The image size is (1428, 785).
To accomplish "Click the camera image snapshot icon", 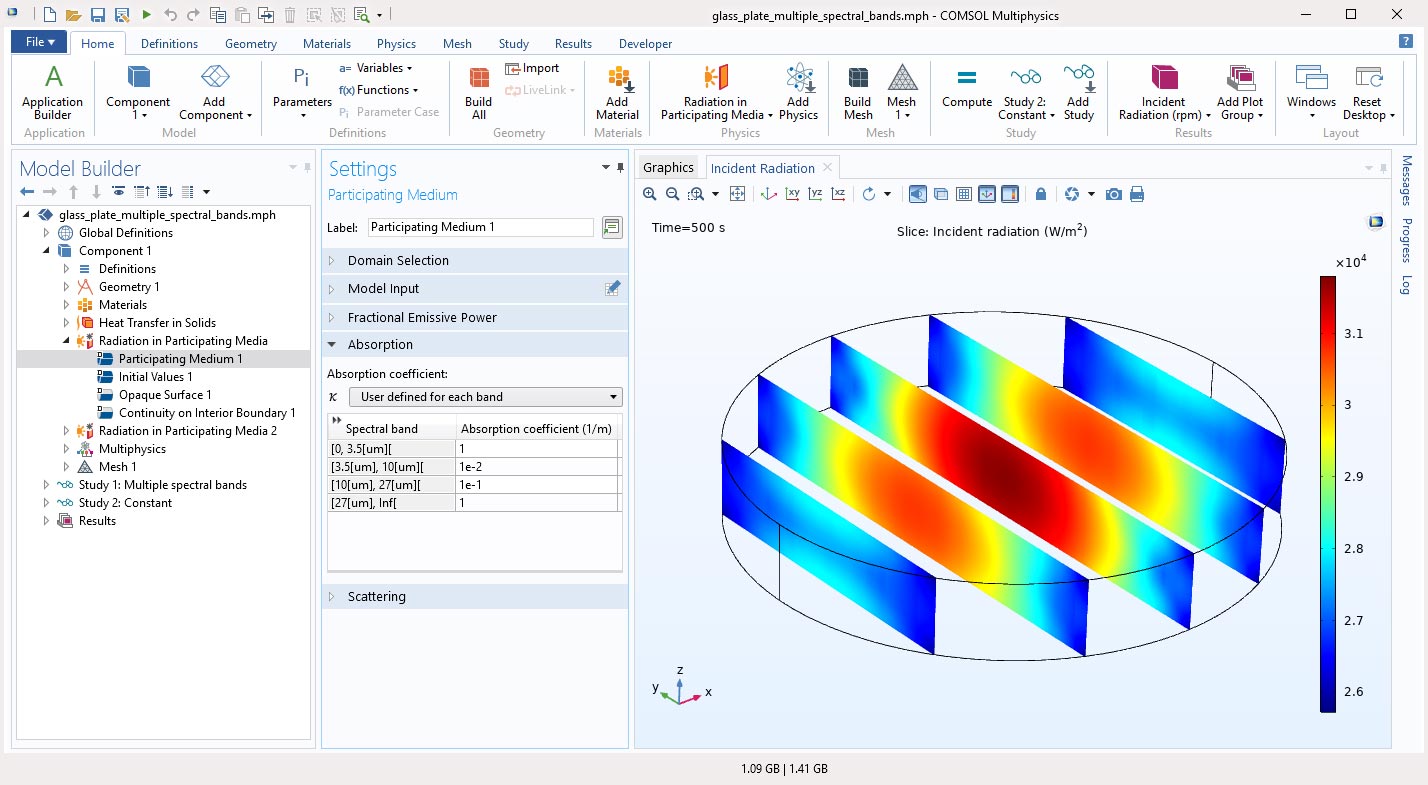I will pos(1114,194).
